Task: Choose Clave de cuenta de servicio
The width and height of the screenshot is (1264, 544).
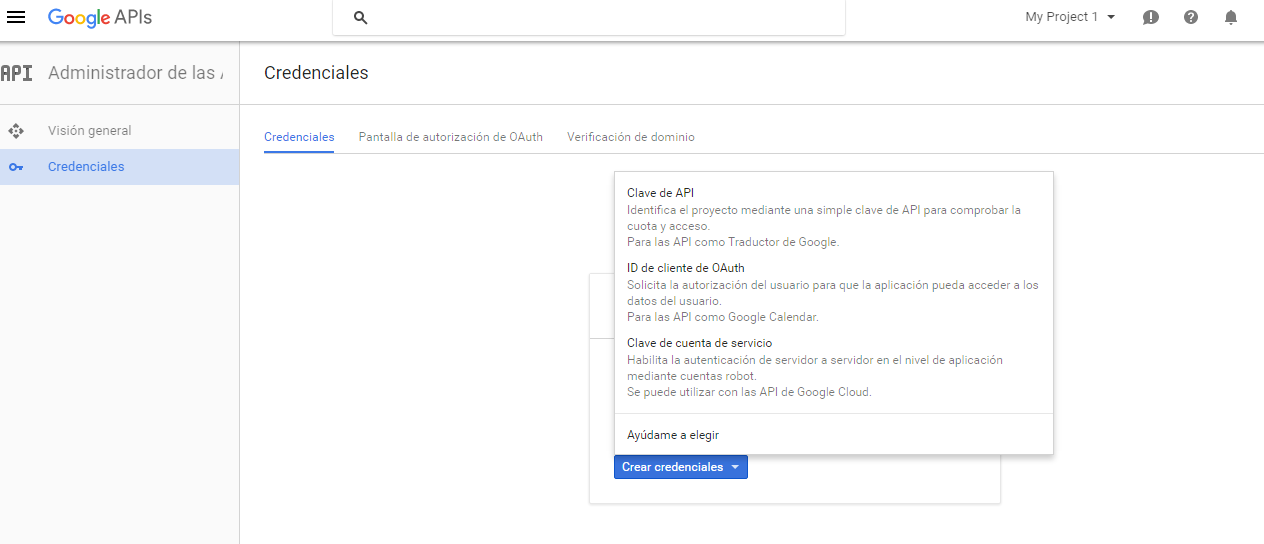Action: 699,343
